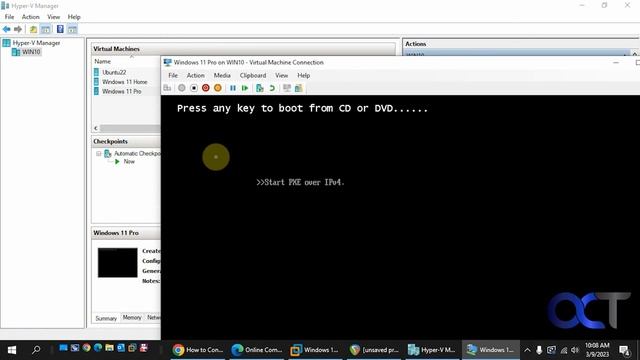
Task: Click the greyed Start VM toolbar icon
Action: coord(182,88)
